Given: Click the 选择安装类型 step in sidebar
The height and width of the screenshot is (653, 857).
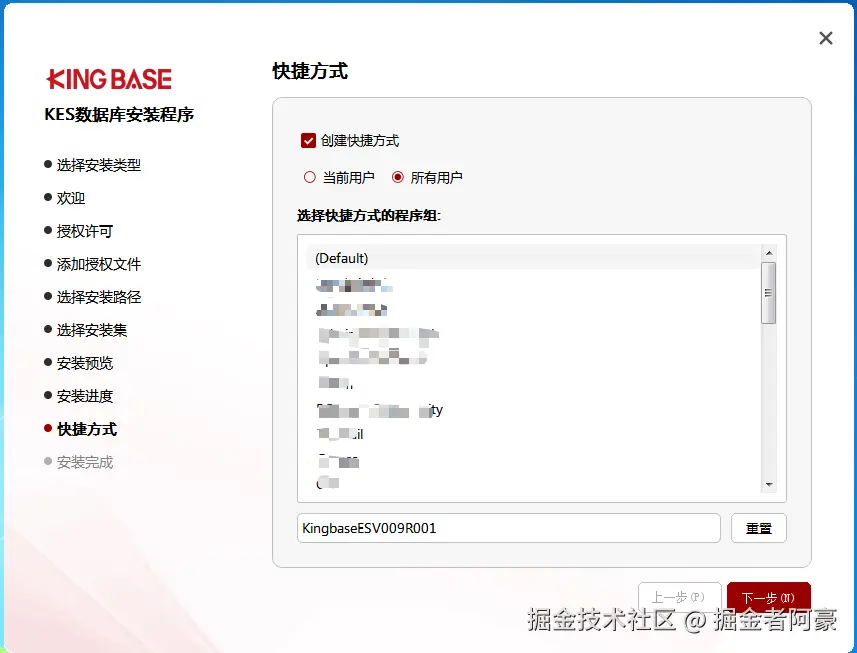Looking at the screenshot, I should coord(93,165).
